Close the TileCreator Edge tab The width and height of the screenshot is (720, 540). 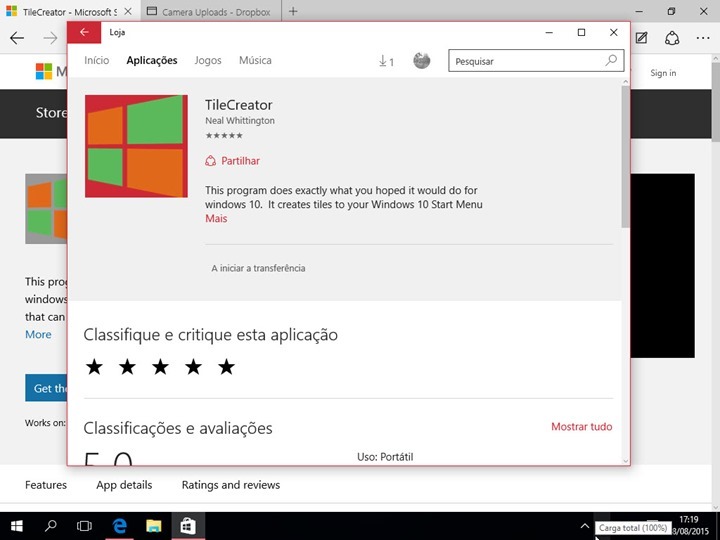coord(128,11)
